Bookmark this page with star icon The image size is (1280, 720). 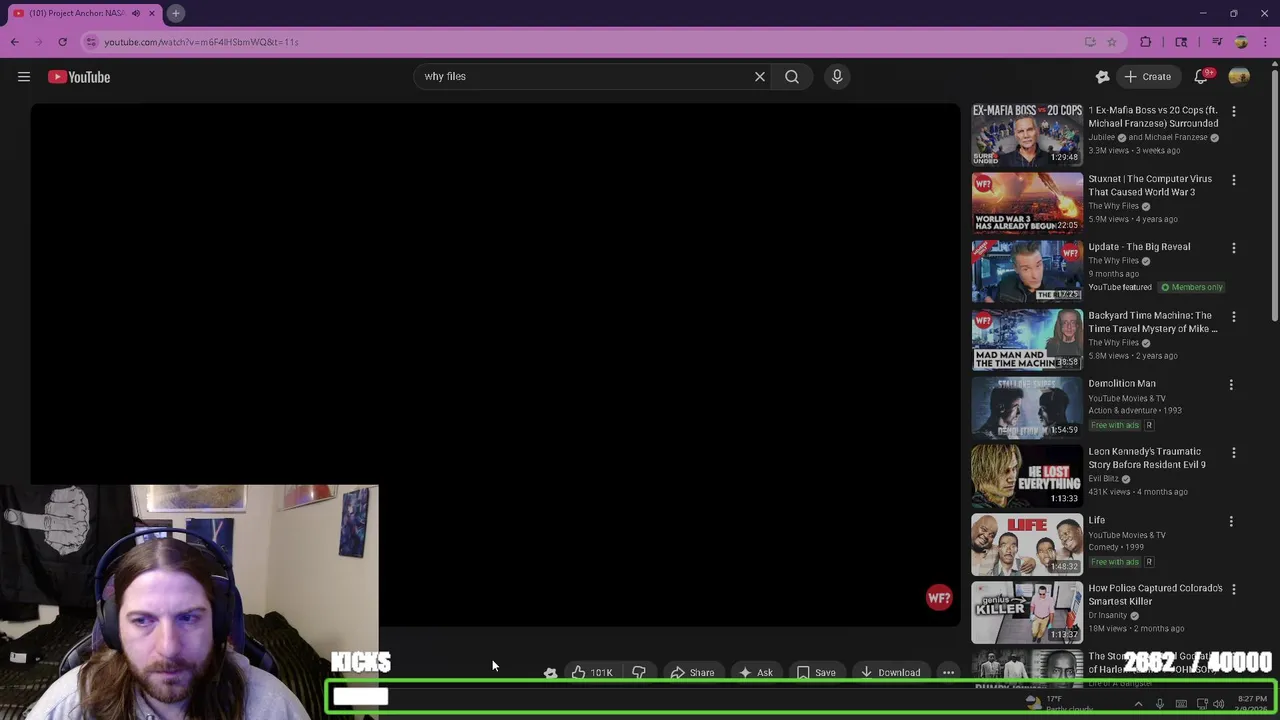point(1111,42)
